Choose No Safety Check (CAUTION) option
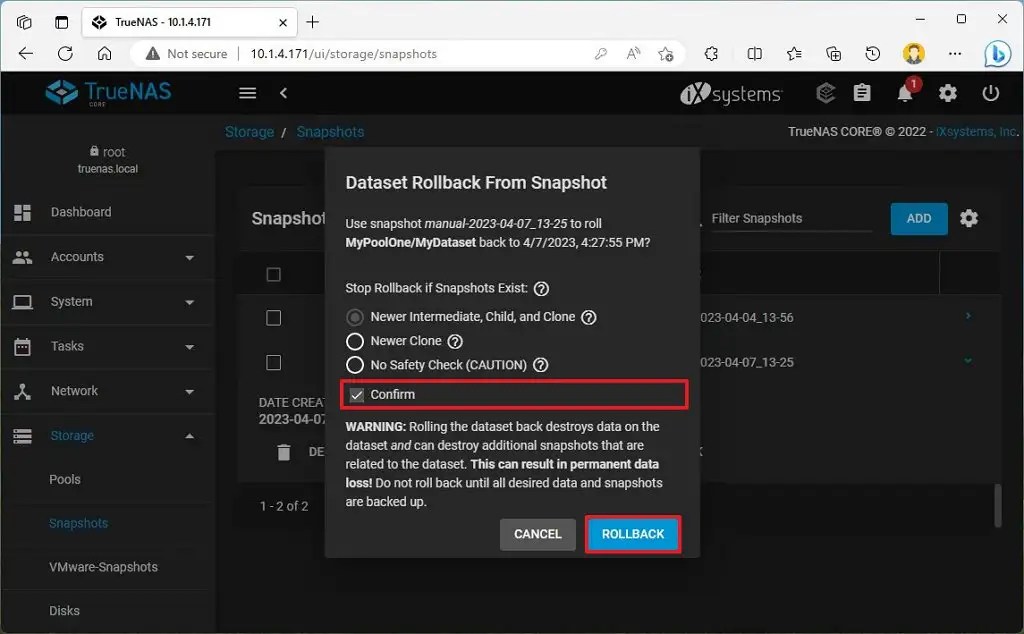The image size is (1024, 634). [x=355, y=365]
